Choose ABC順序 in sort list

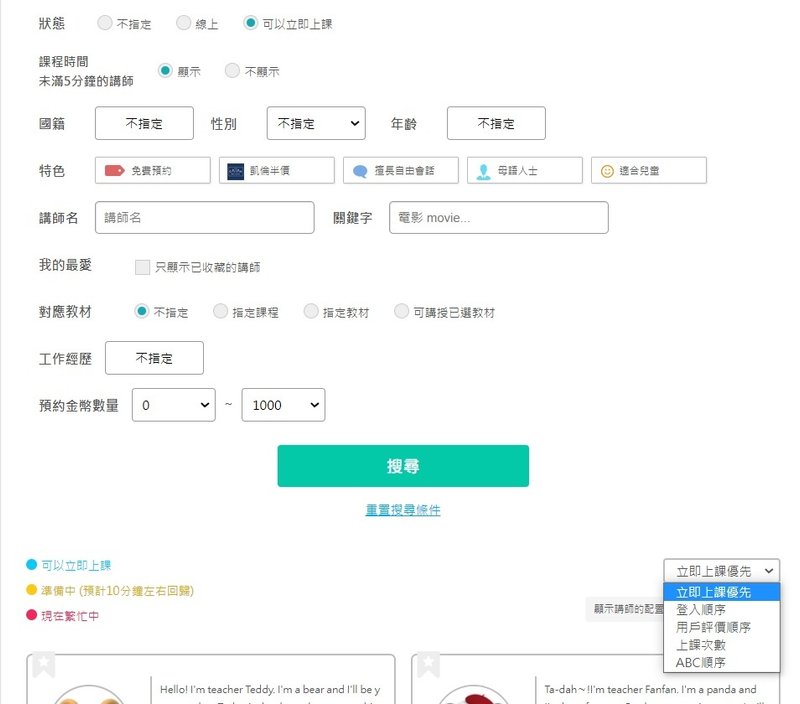[721, 662]
